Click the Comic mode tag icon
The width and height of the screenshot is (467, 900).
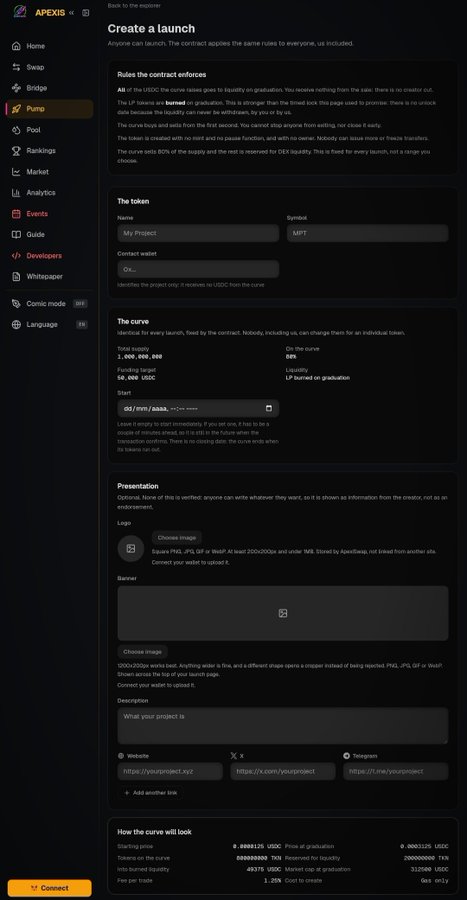16,304
